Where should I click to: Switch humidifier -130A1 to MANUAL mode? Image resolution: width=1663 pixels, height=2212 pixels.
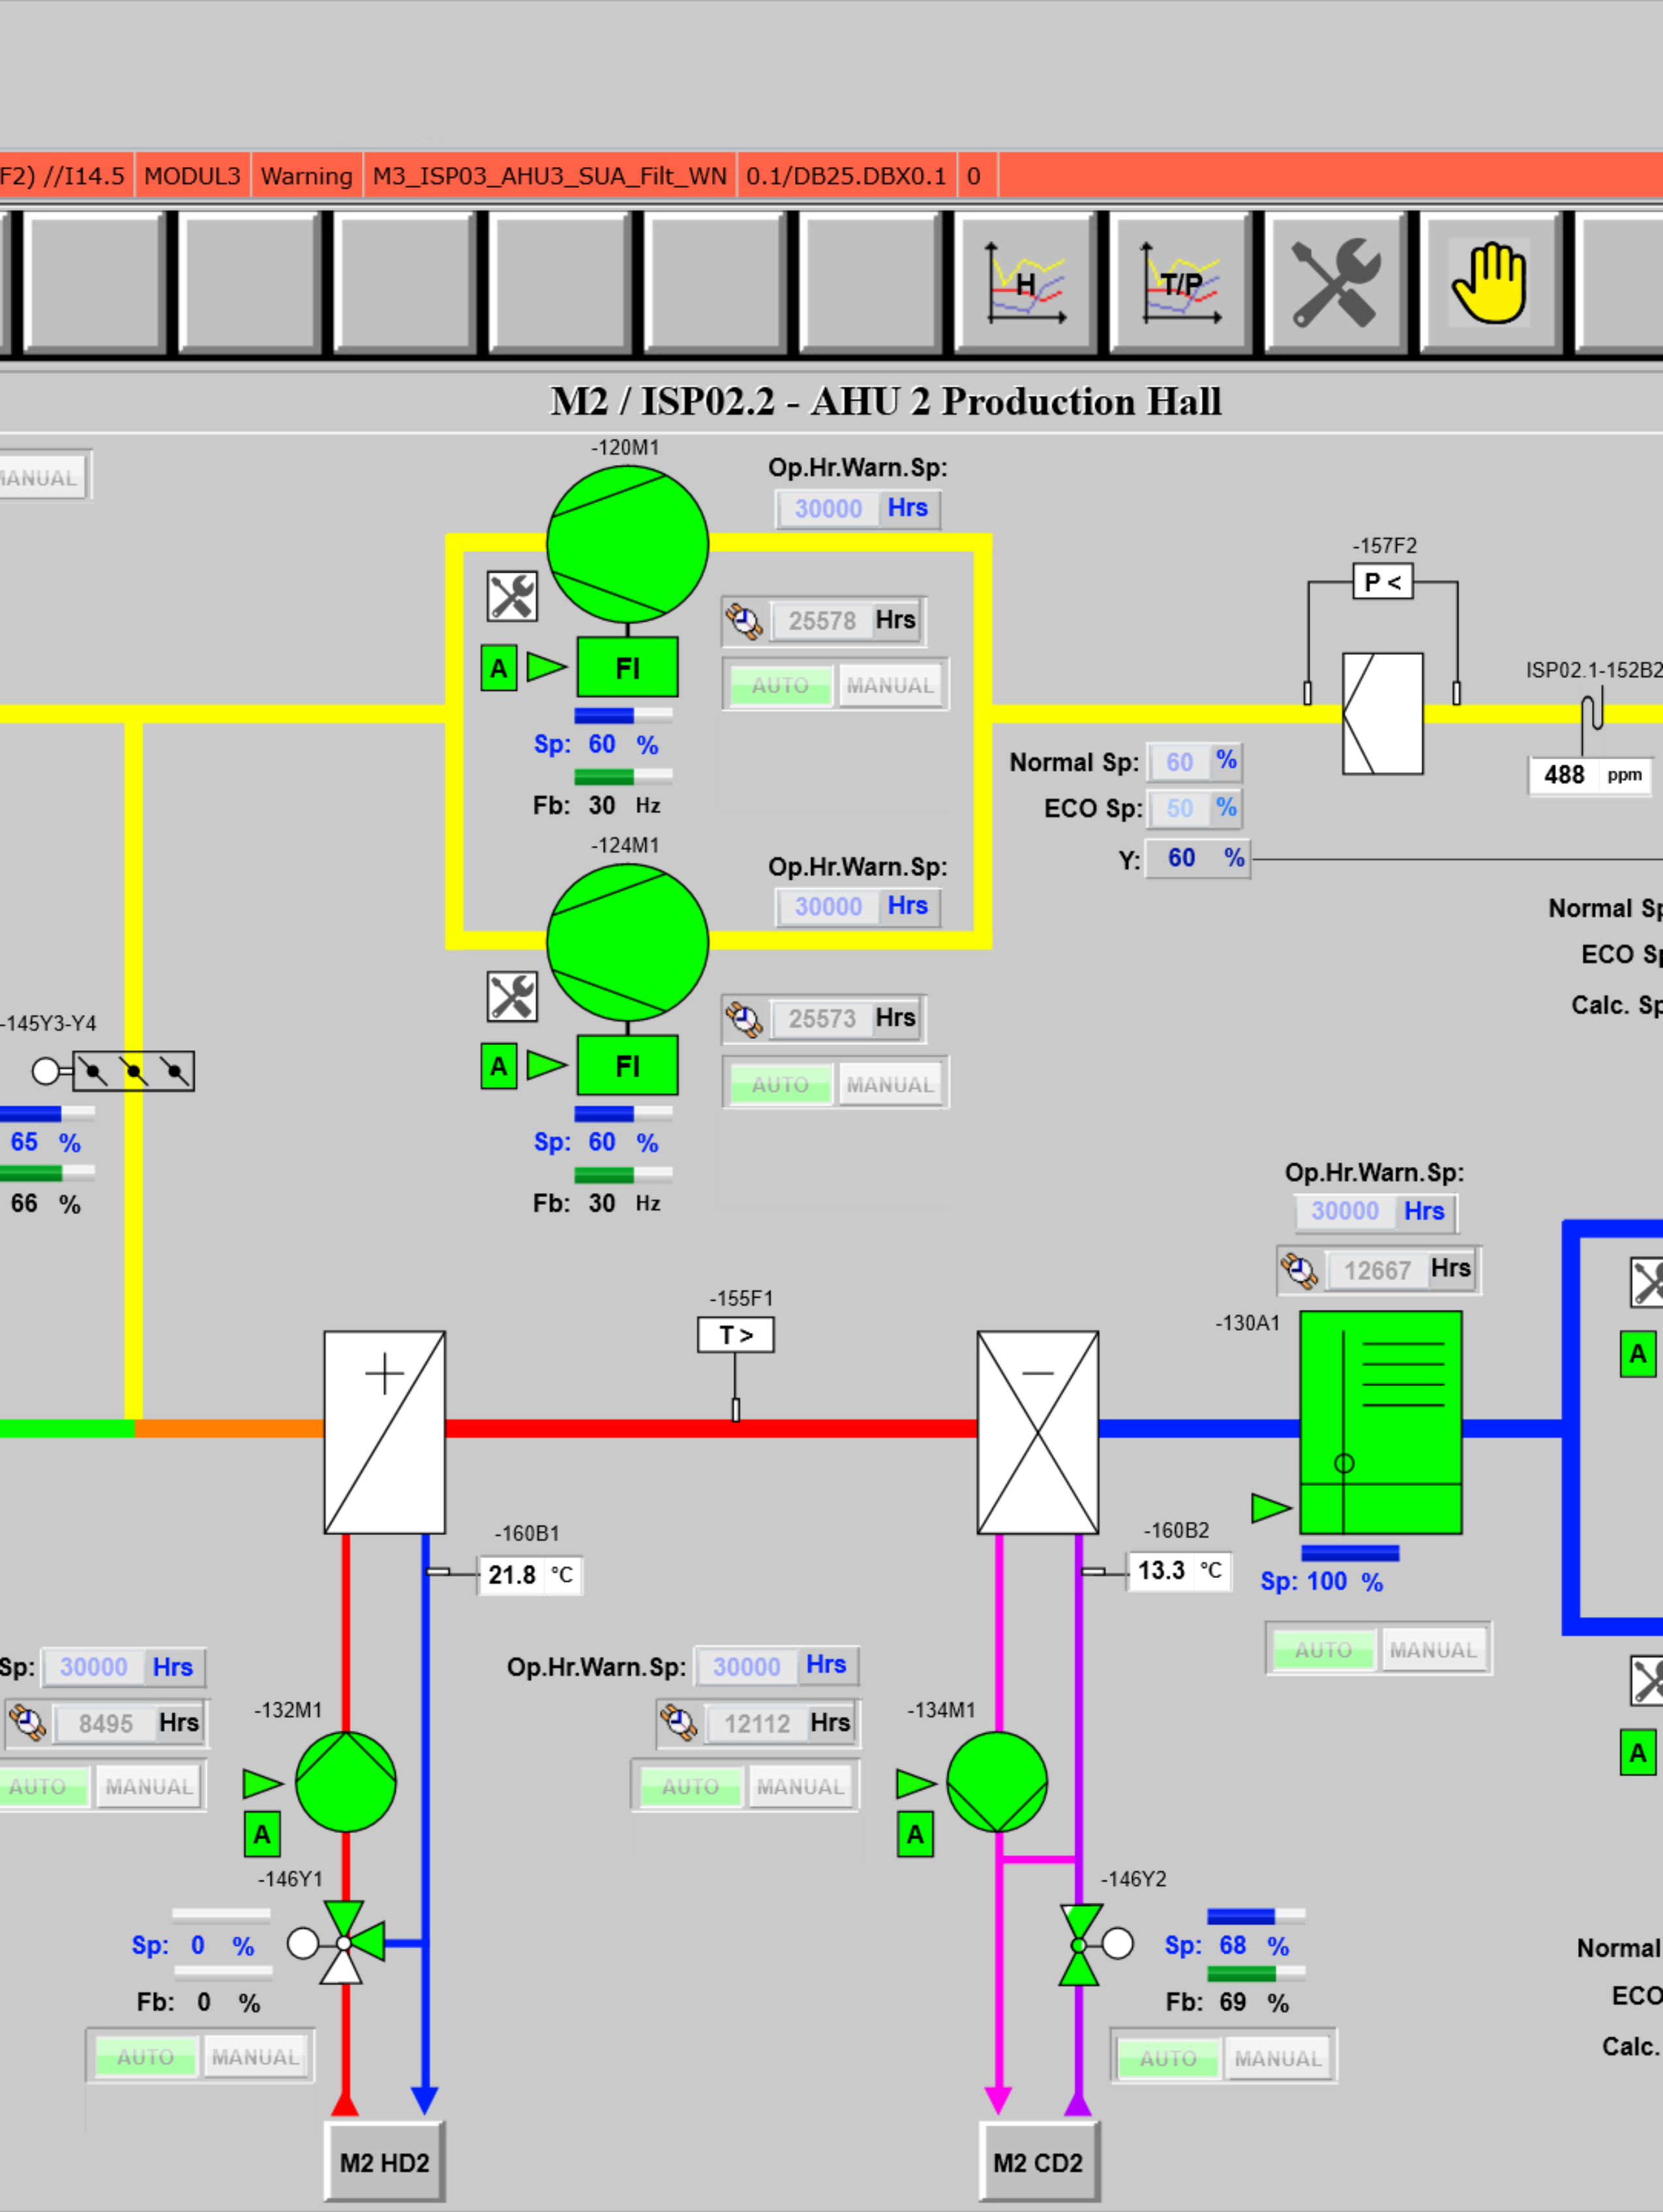(1432, 1650)
